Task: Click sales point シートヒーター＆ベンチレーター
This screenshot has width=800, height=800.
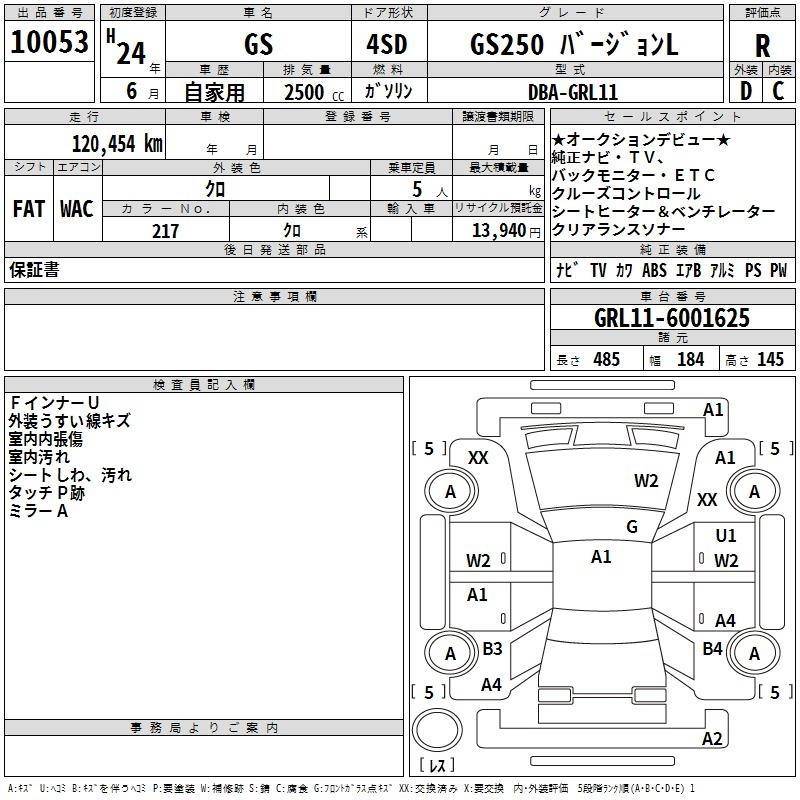Action: [x=663, y=211]
